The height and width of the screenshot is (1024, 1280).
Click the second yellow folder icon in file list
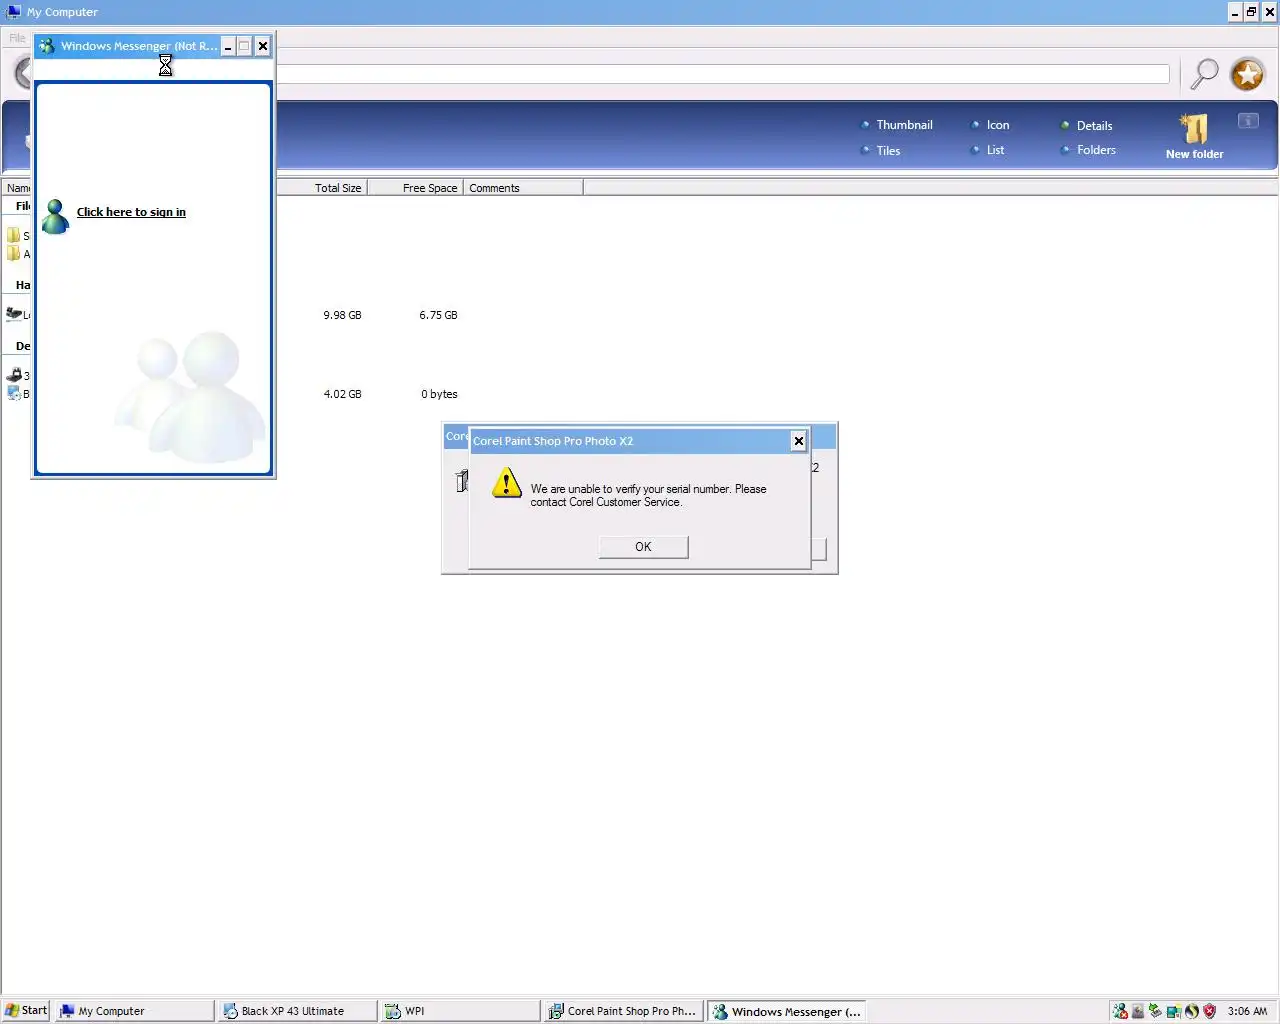click(13, 253)
